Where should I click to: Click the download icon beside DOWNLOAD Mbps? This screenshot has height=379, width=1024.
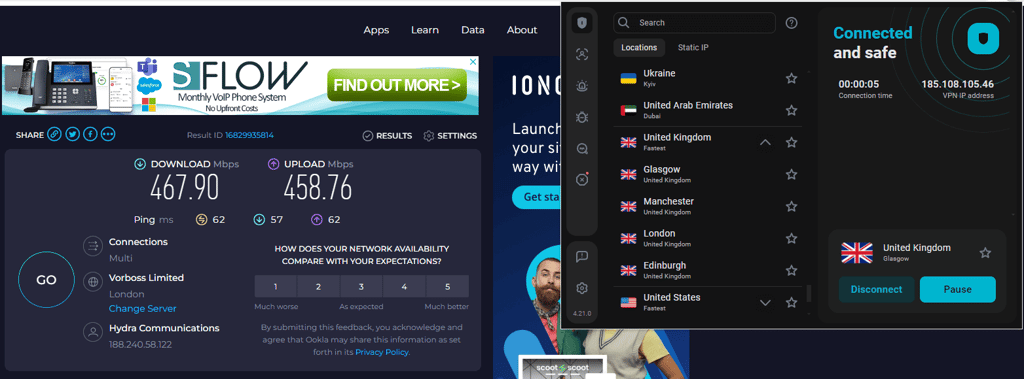tap(140, 165)
